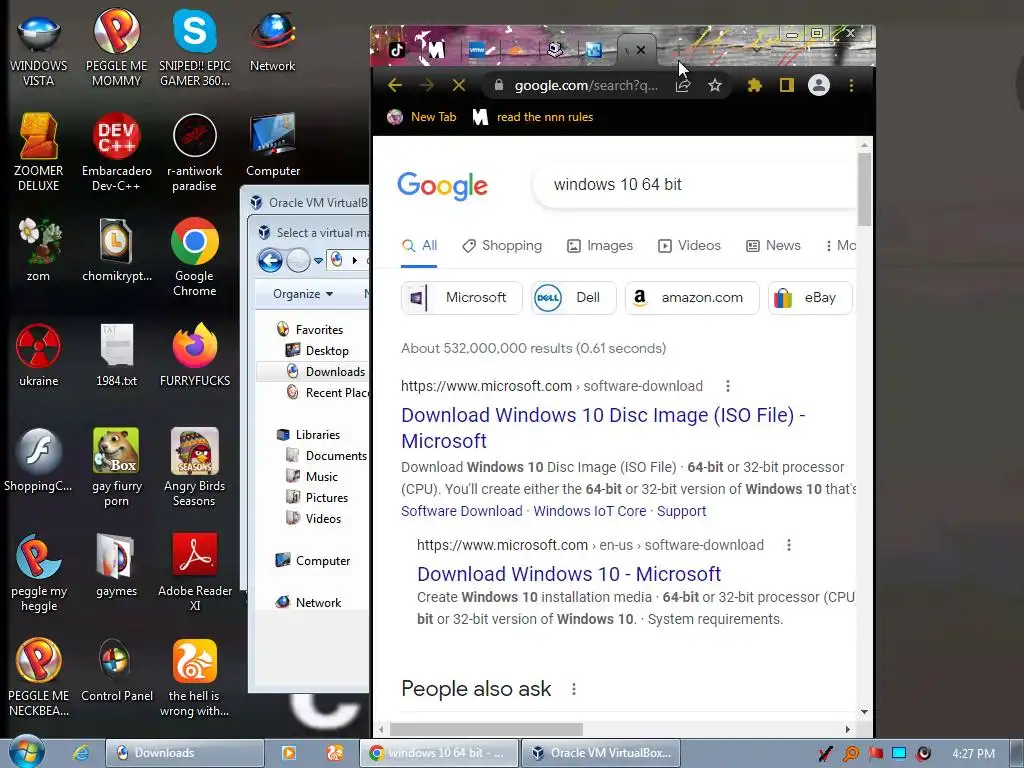Select the Adobe Reader XI desktop icon
The width and height of the screenshot is (1024, 768).
pyautogui.click(x=195, y=572)
